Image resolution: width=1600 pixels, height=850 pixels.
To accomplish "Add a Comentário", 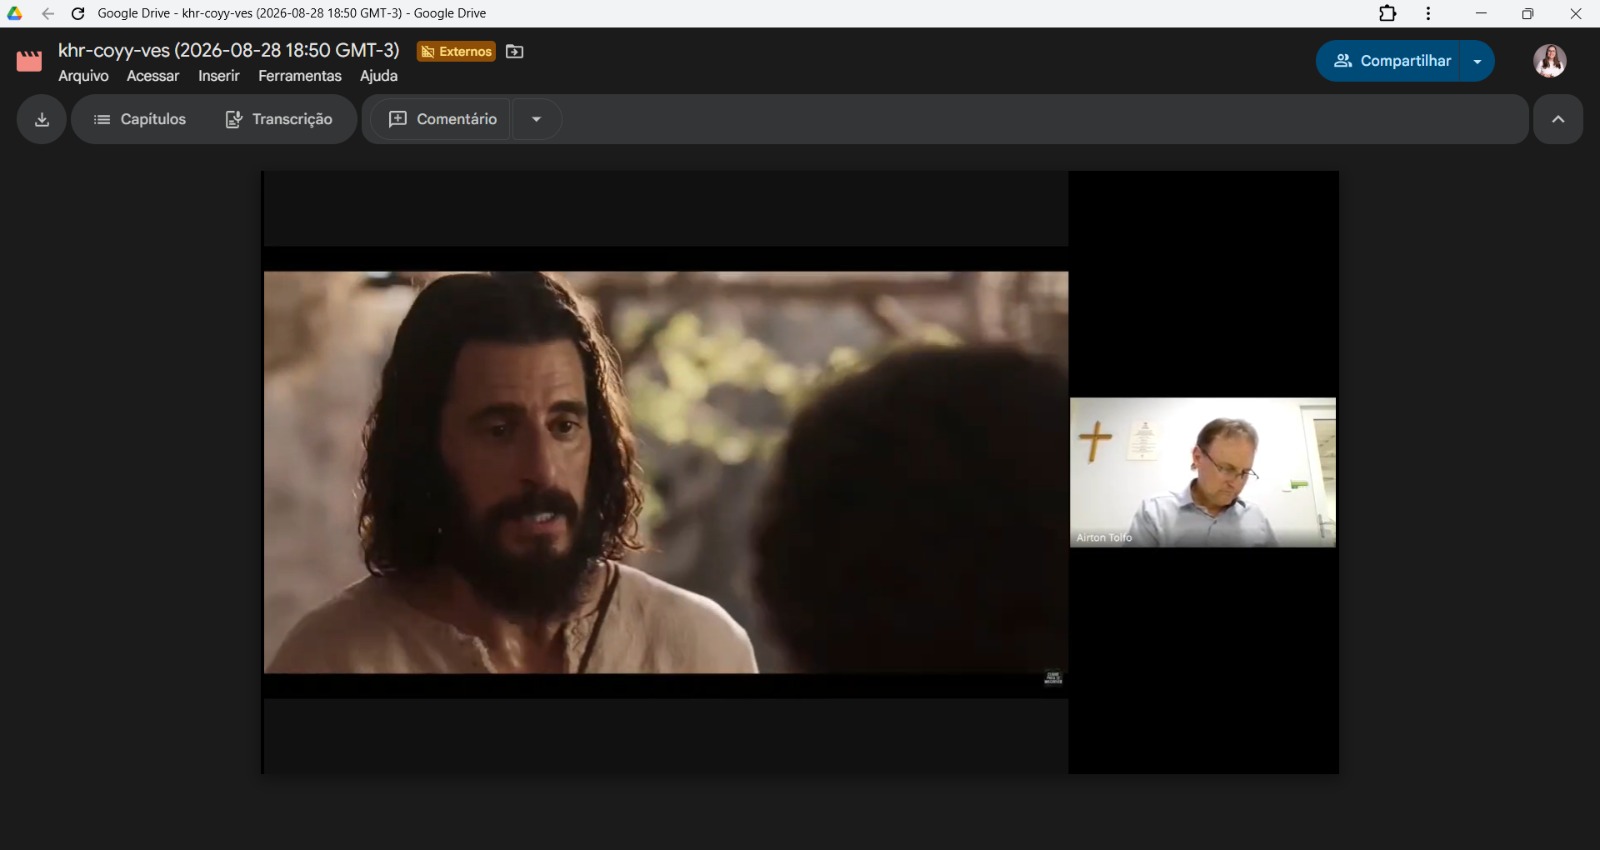I will (x=442, y=119).
